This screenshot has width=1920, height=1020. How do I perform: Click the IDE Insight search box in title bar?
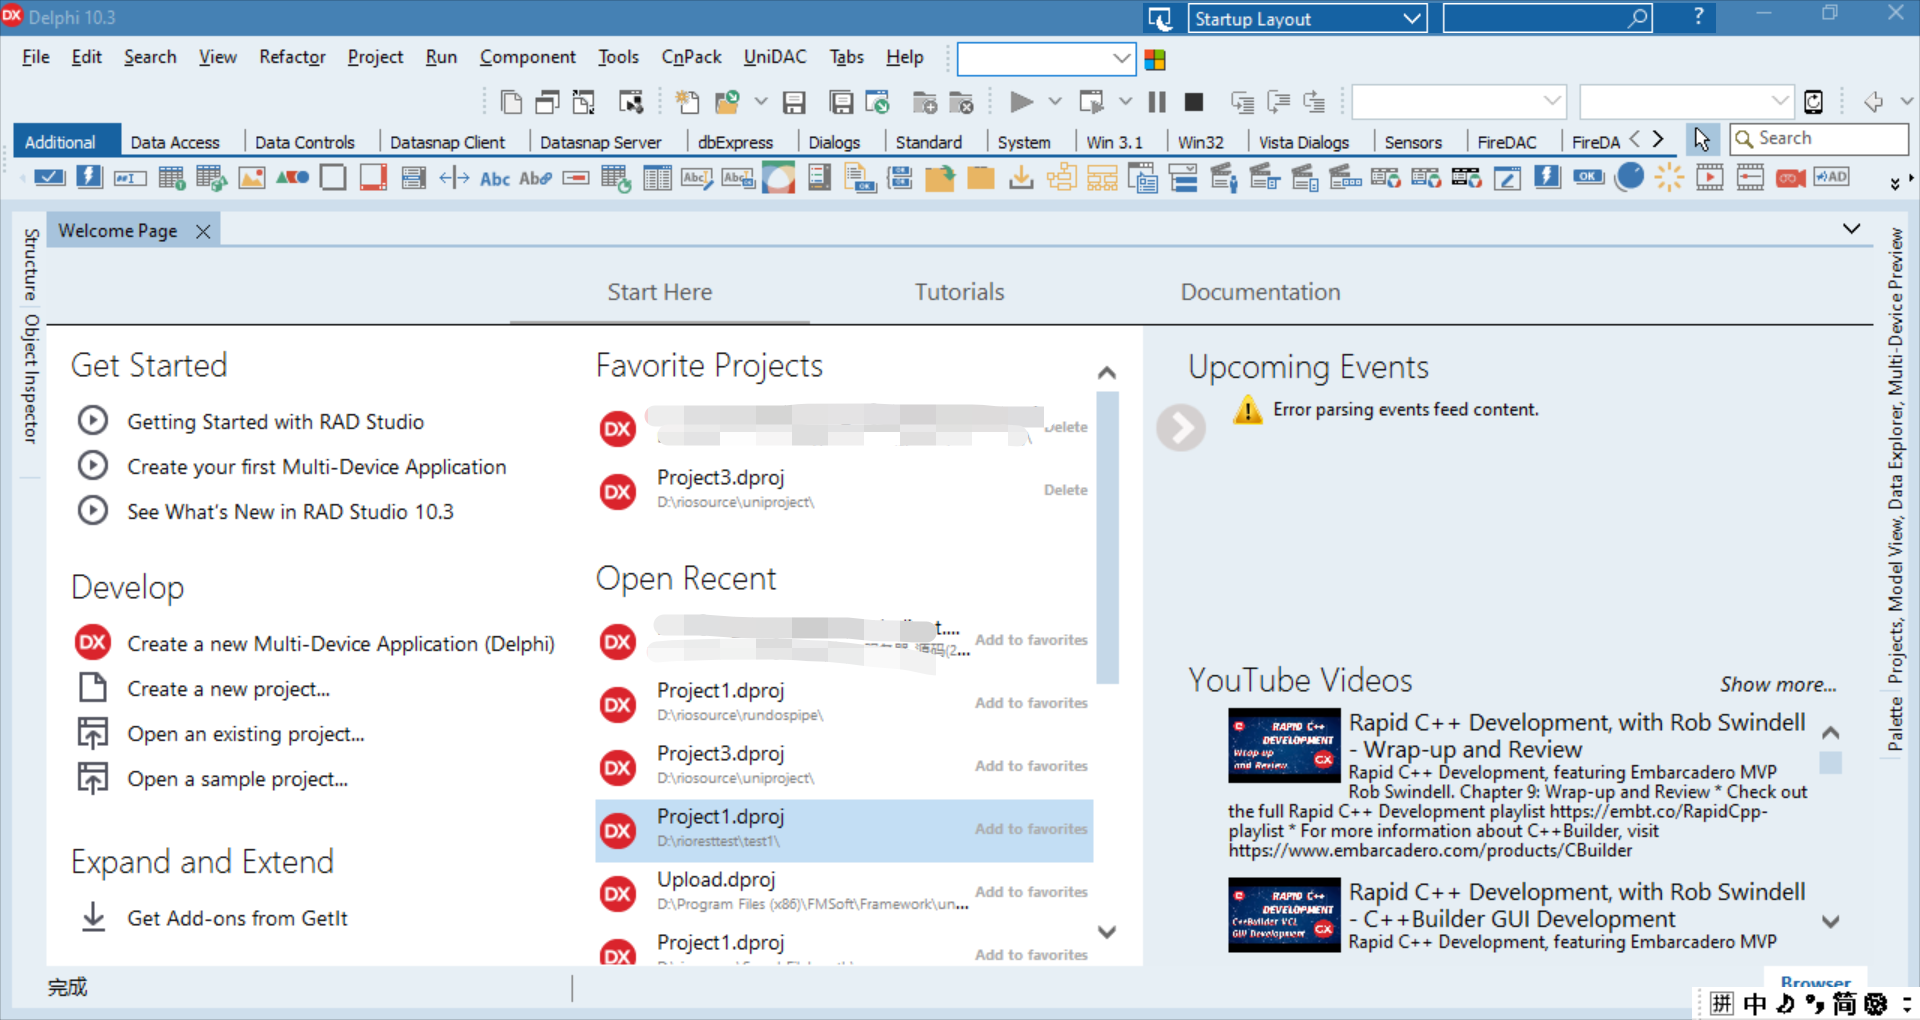1547,18
